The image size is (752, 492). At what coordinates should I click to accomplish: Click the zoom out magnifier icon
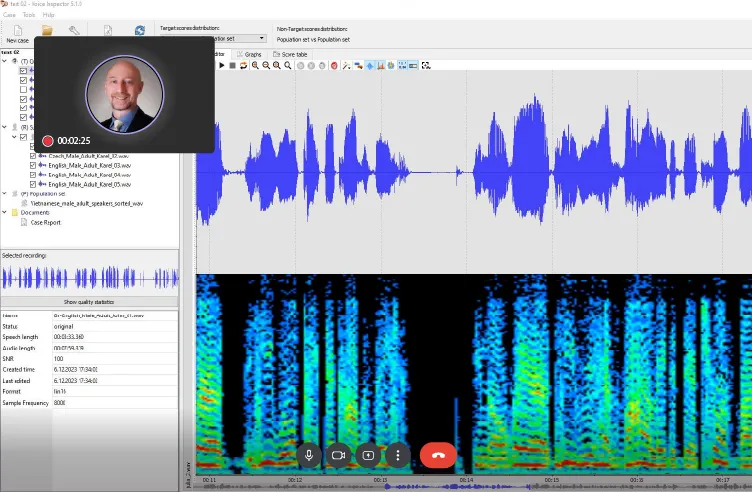(x=266, y=65)
